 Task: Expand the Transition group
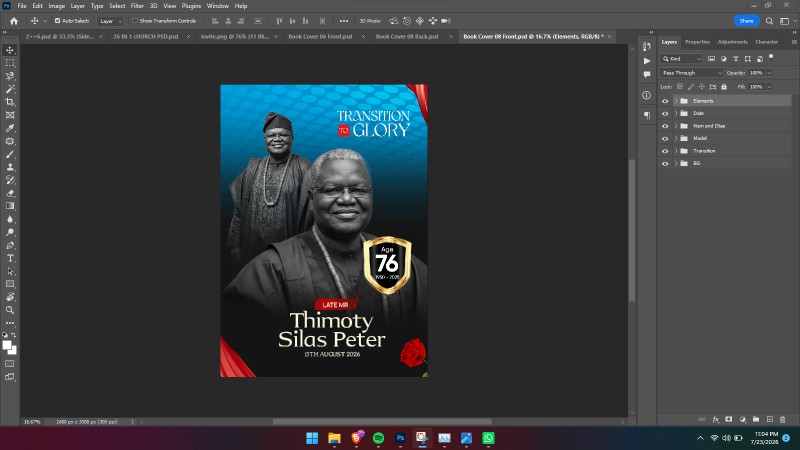pos(676,151)
